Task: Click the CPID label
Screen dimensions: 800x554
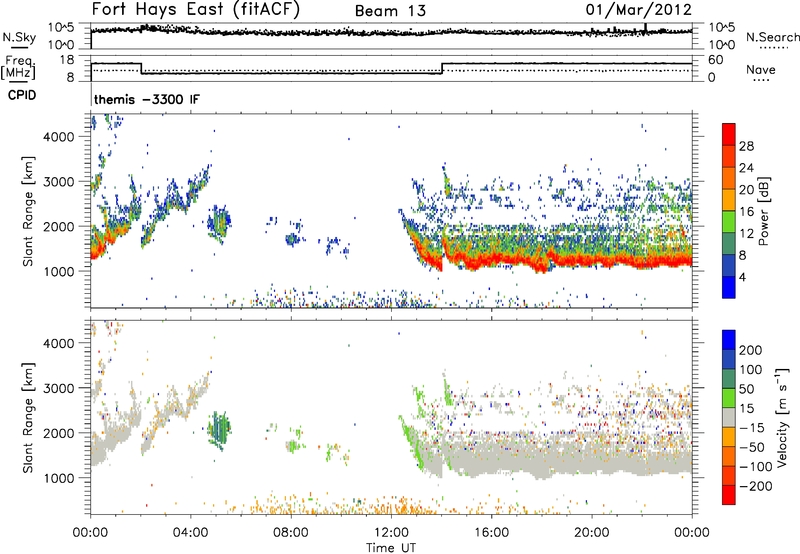Action: 22,95
